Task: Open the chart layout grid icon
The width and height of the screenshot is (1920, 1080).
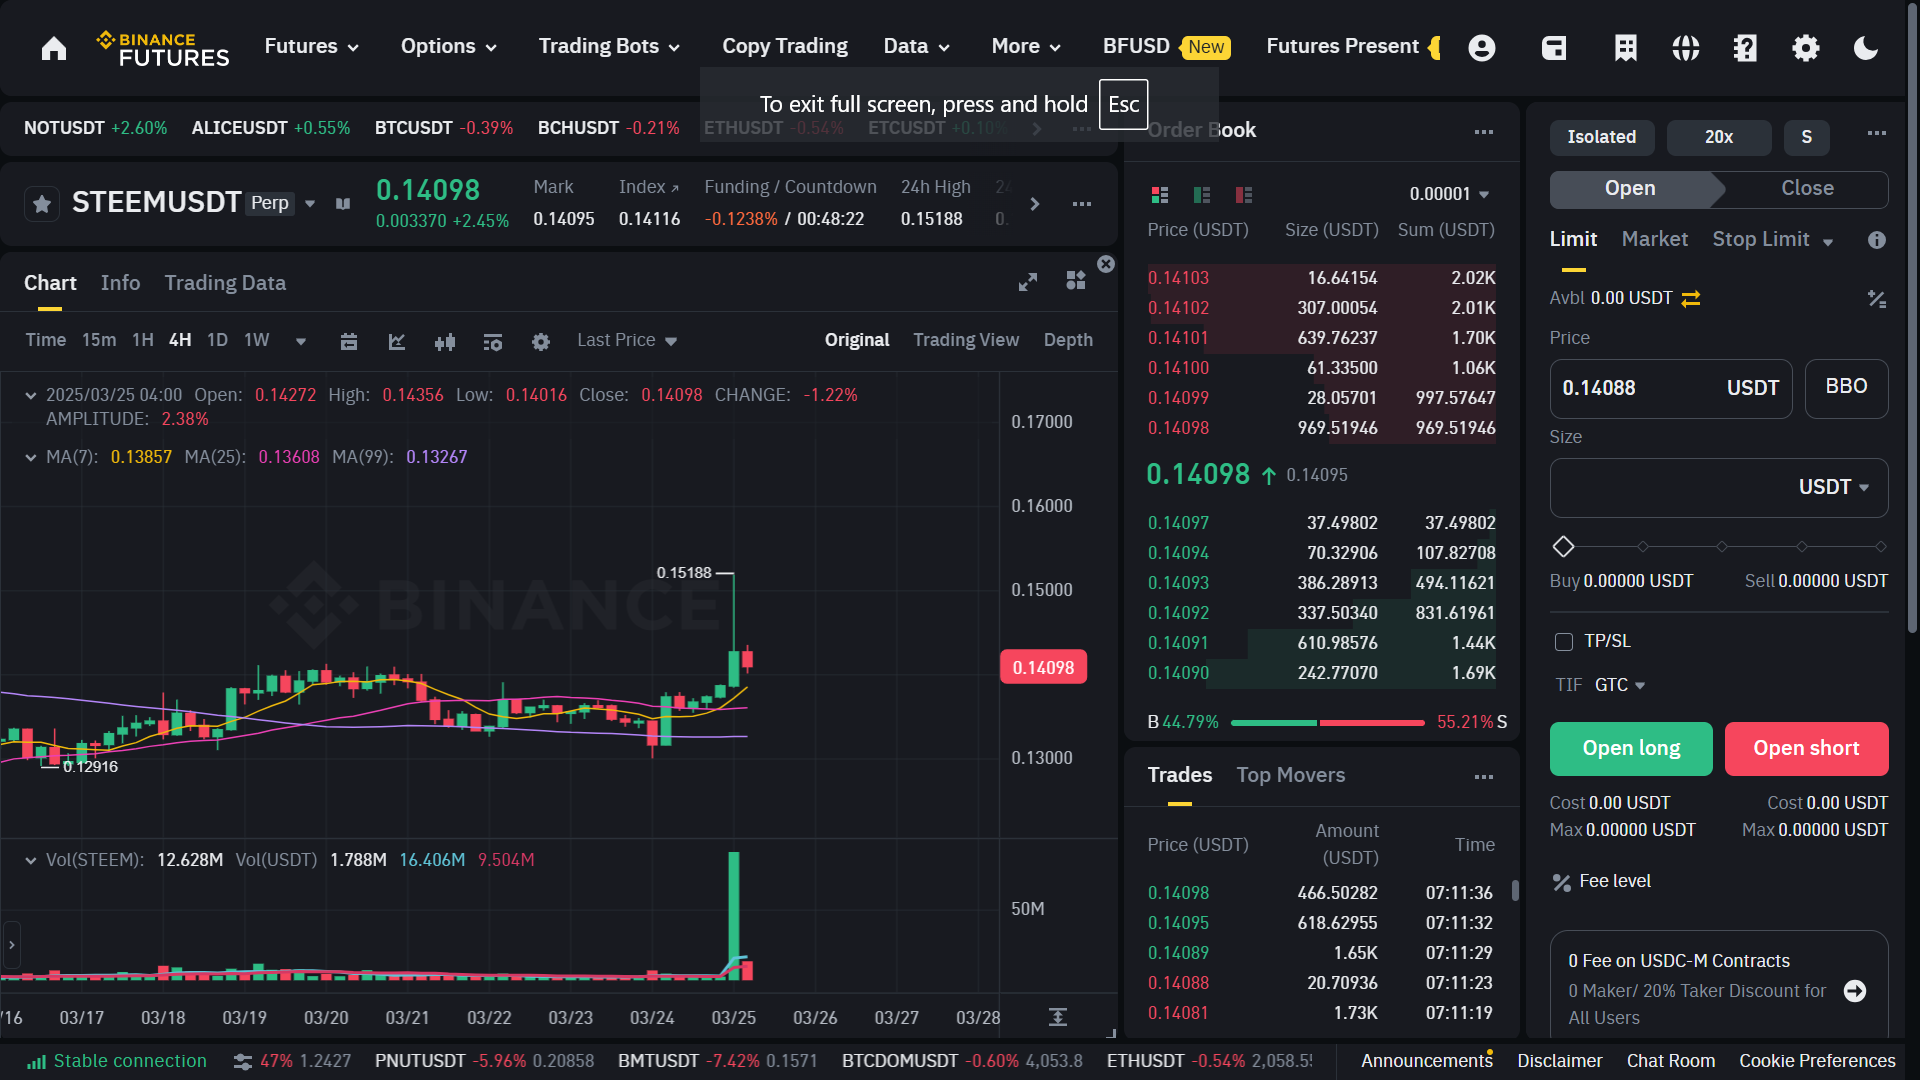Action: (1076, 280)
